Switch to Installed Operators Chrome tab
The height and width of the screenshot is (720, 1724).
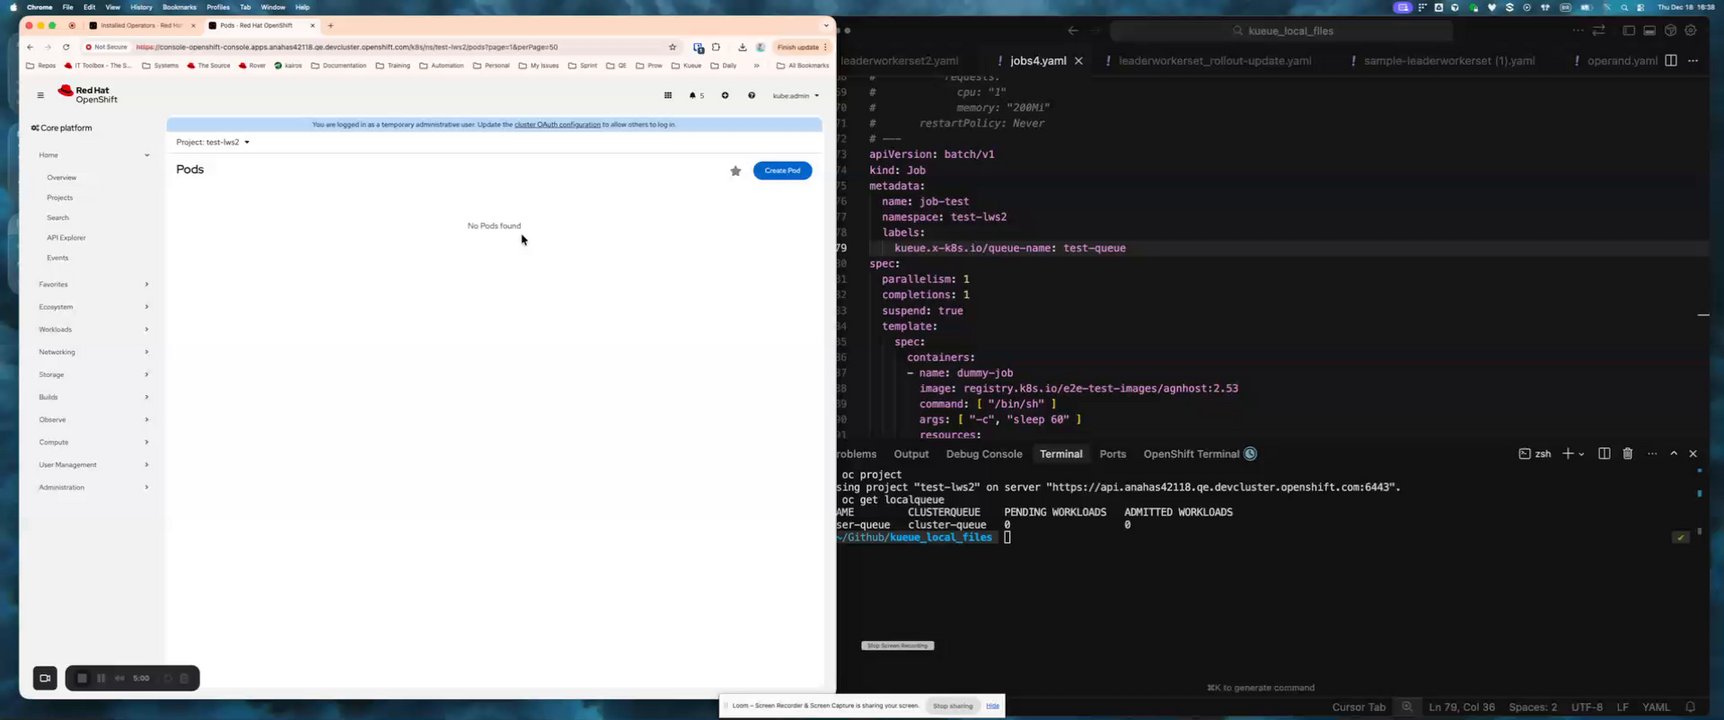(140, 25)
